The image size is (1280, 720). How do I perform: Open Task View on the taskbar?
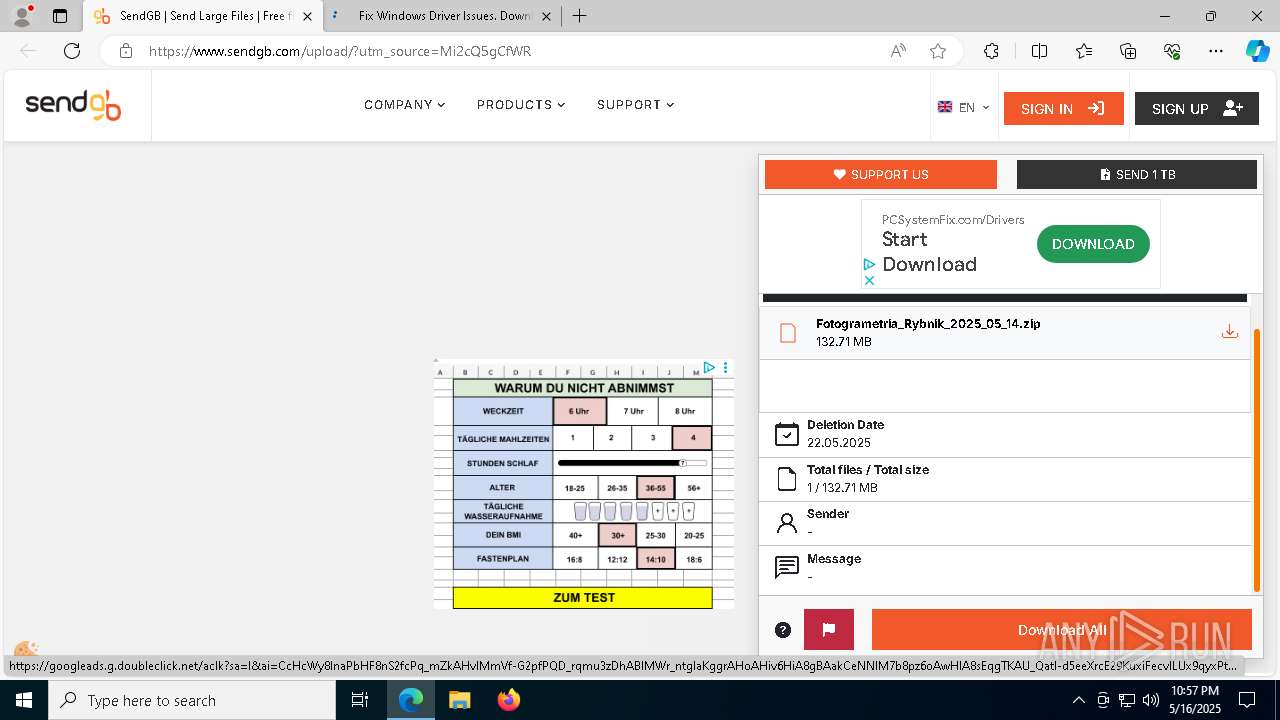(x=361, y=700)
